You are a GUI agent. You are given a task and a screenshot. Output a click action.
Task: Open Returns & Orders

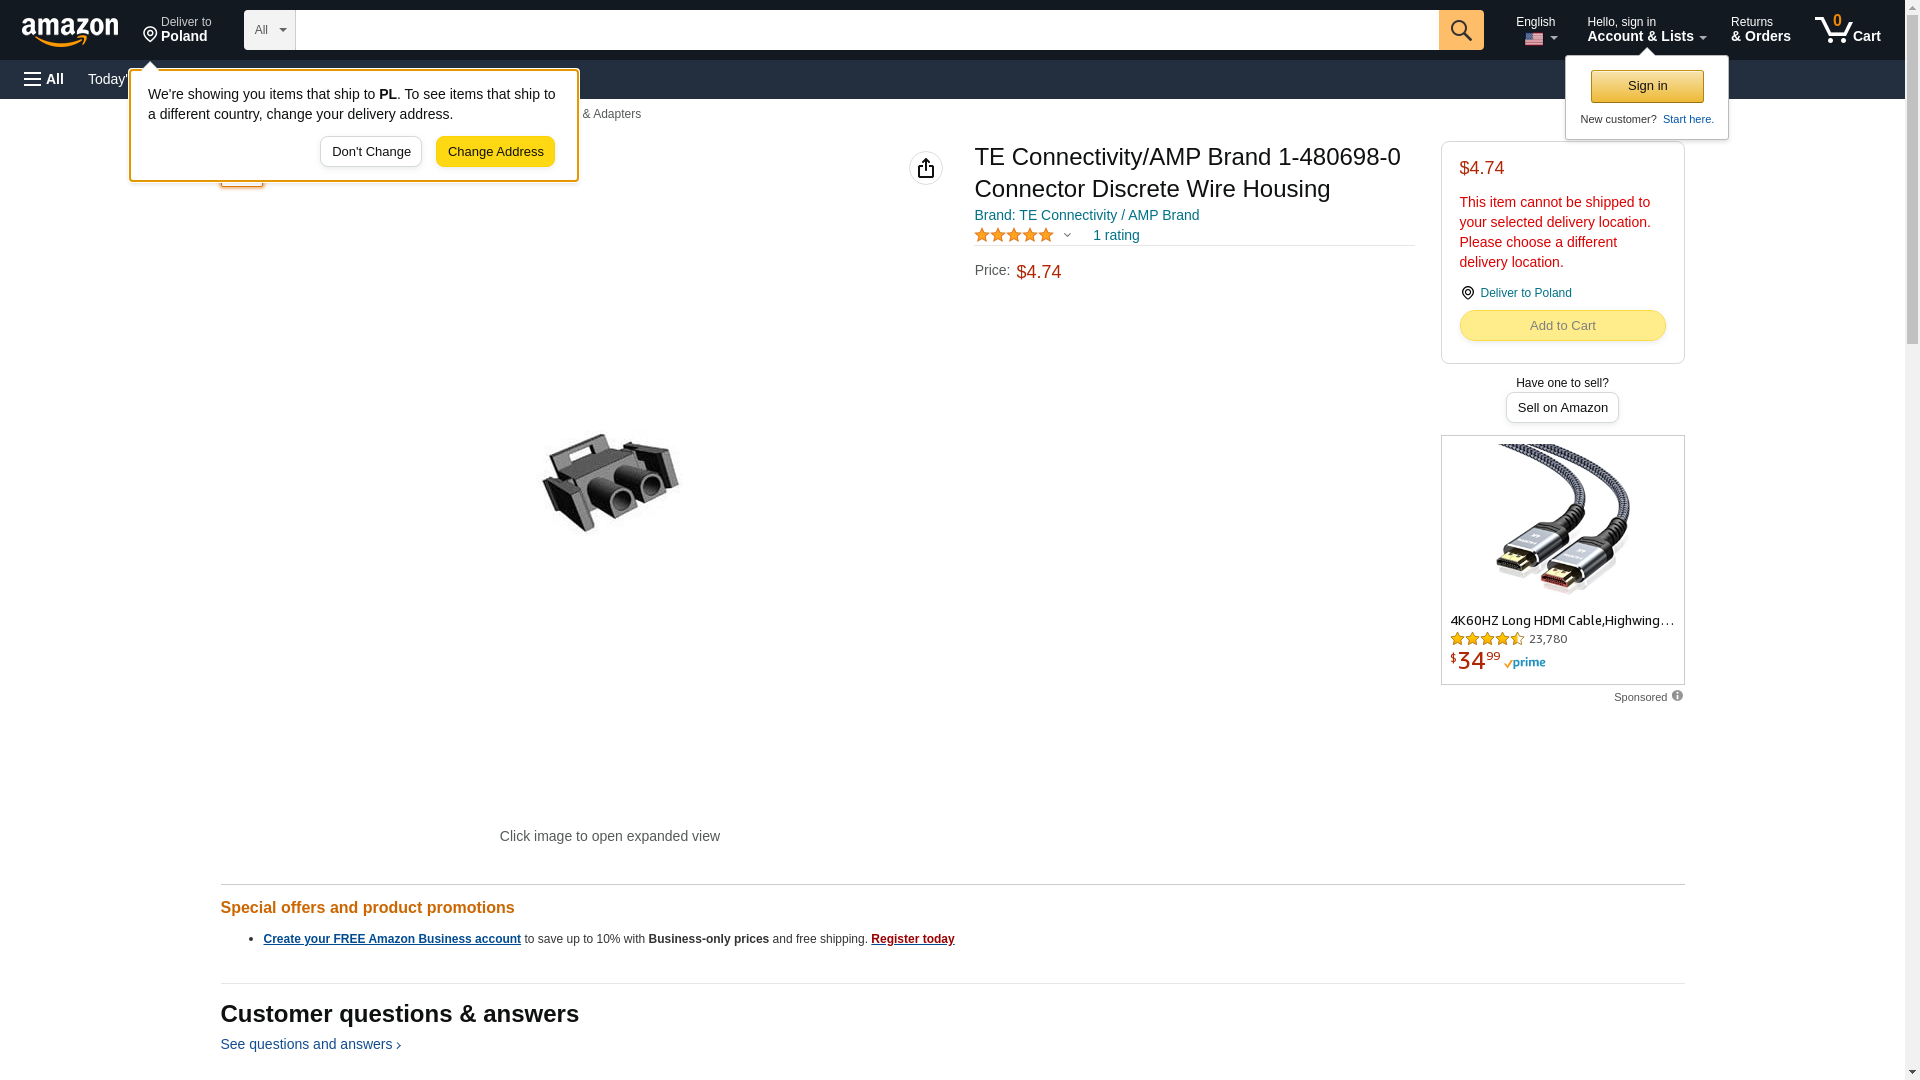point(1760,30)
